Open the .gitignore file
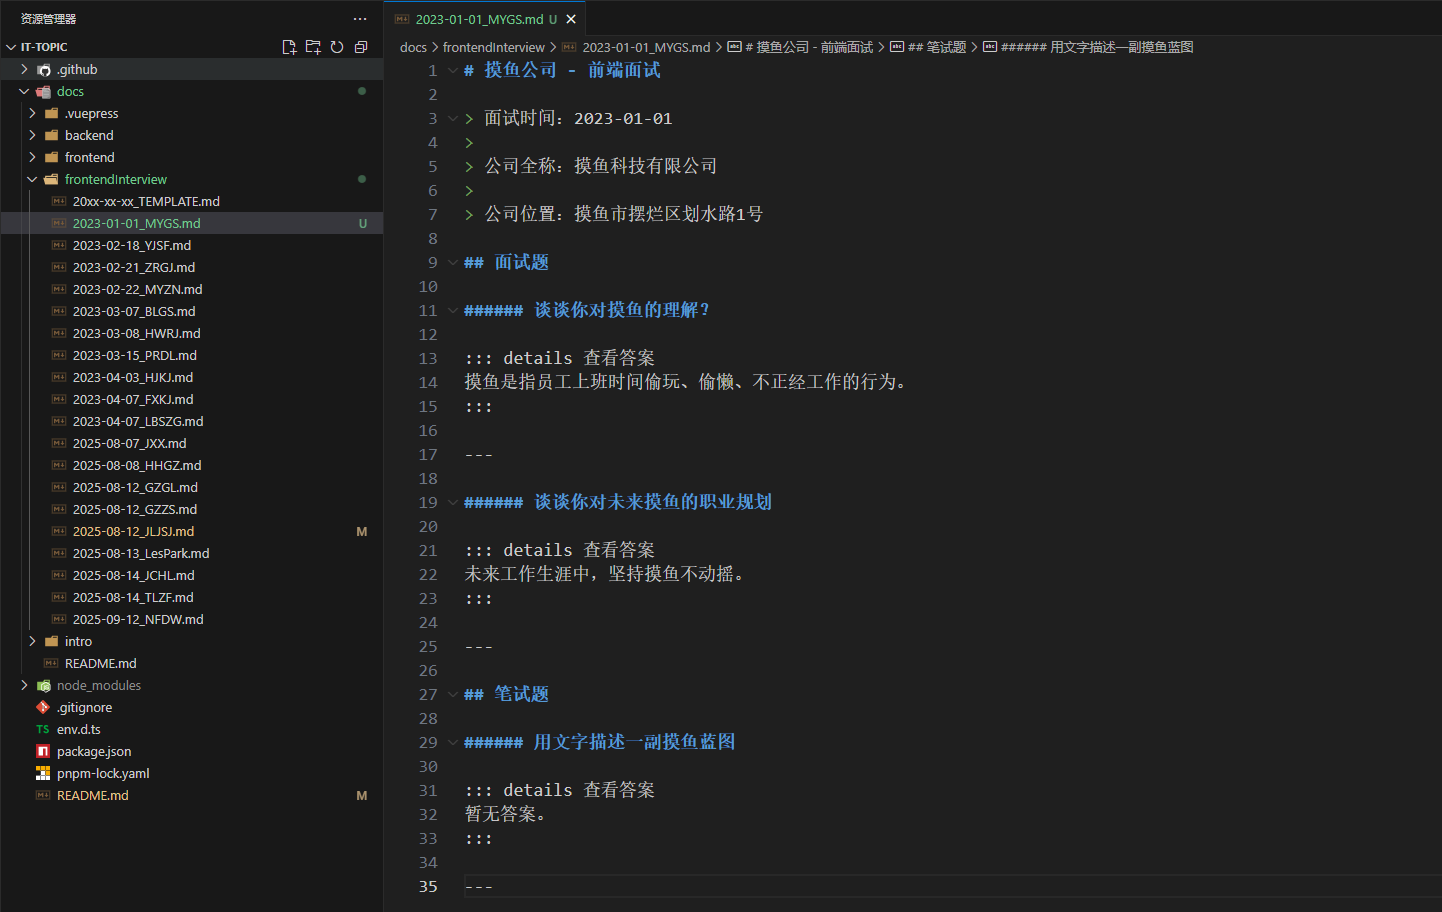 click(84, 707)
